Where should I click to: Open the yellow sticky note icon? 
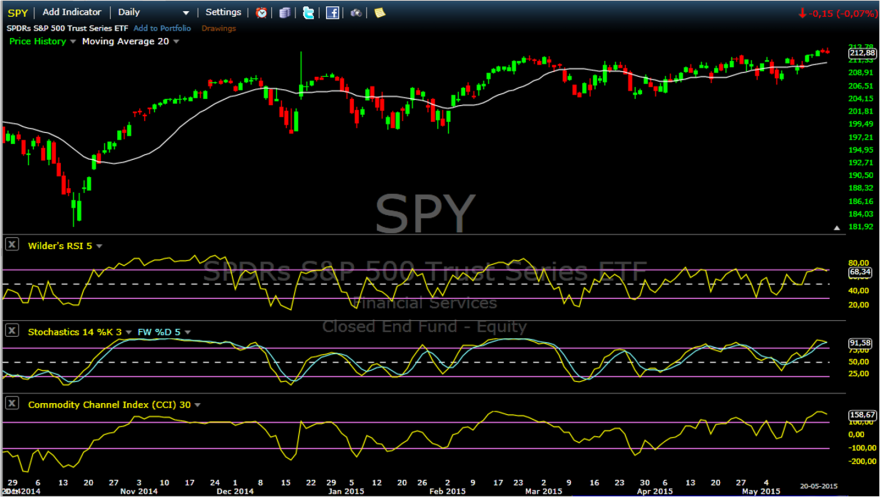coord(380,12)
